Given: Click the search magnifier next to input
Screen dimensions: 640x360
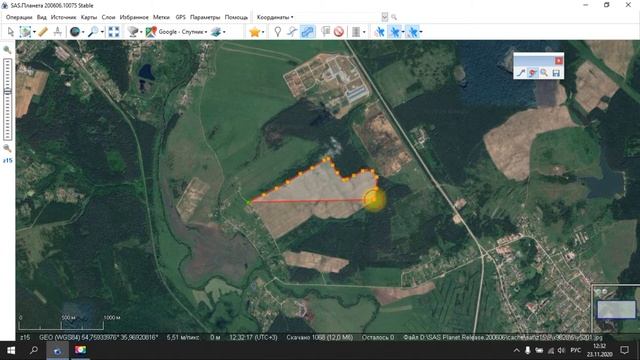Looking at the screenshot, I should 394,17.
